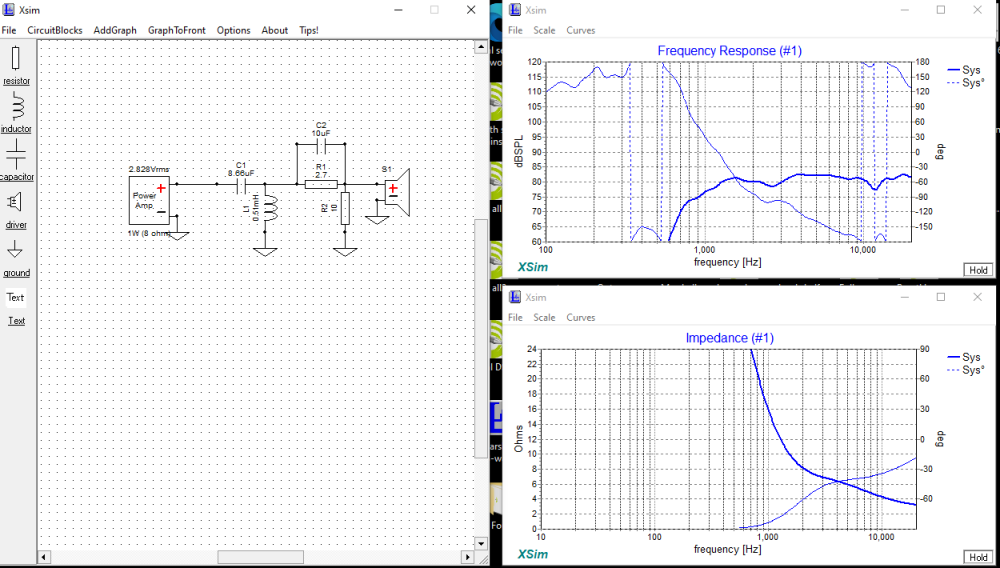
Task: Open Curves menu in Frequency Response window
Action: click(x=580, y=30)
